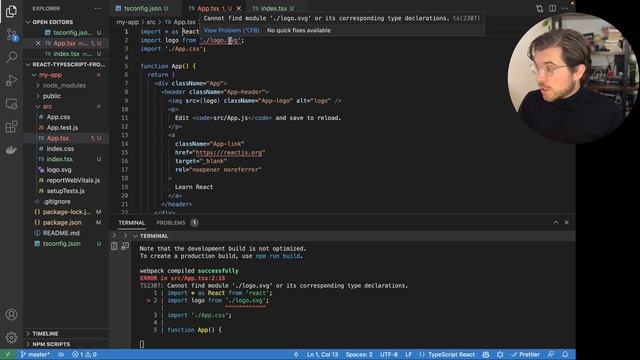The height and width of the screenshot is (360, 640).
Task: Click Ln 1, Col 13 position
Action: point(322,354)
